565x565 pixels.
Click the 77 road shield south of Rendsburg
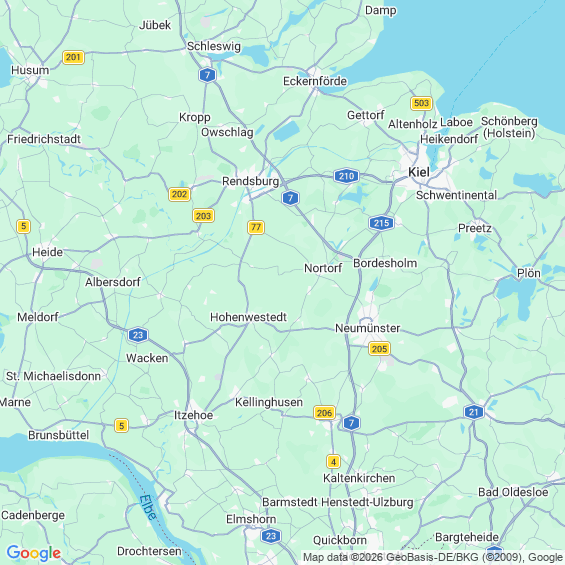(x=256, y=227)
